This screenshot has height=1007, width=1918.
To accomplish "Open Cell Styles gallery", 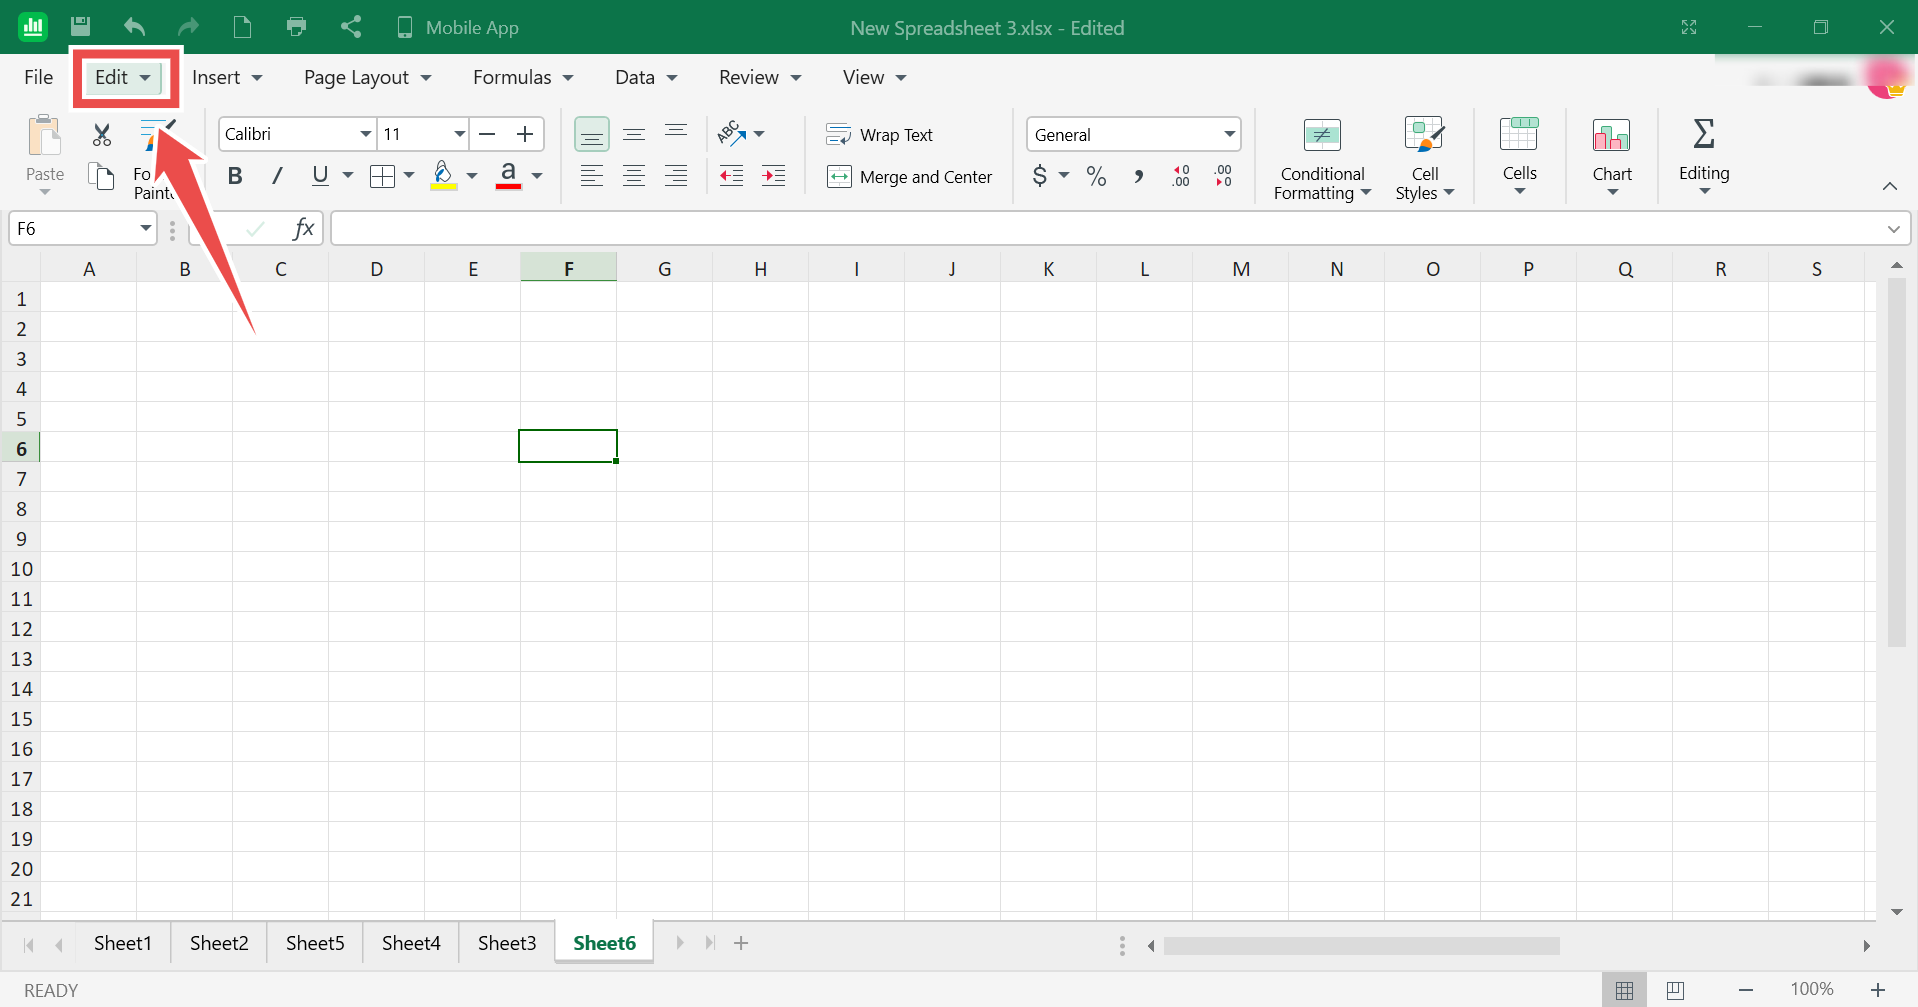I will (1424, 158).
